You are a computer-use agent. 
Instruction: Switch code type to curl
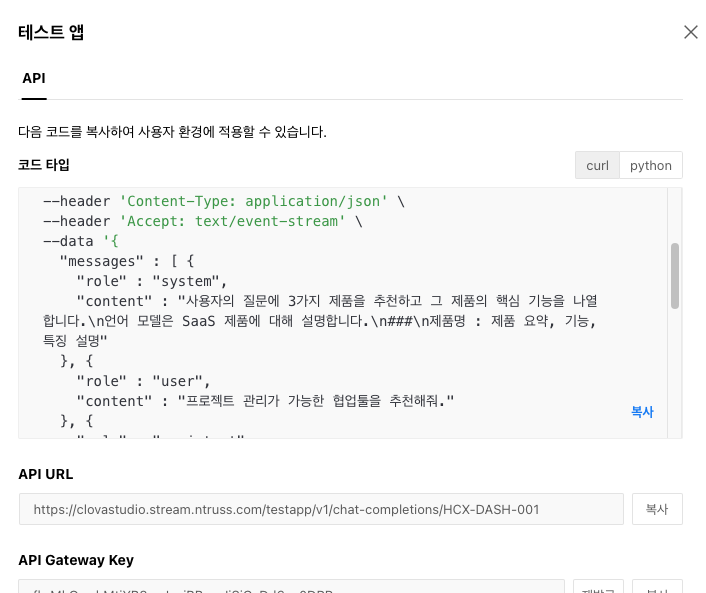pyautogui.click(x=597, y=165)
